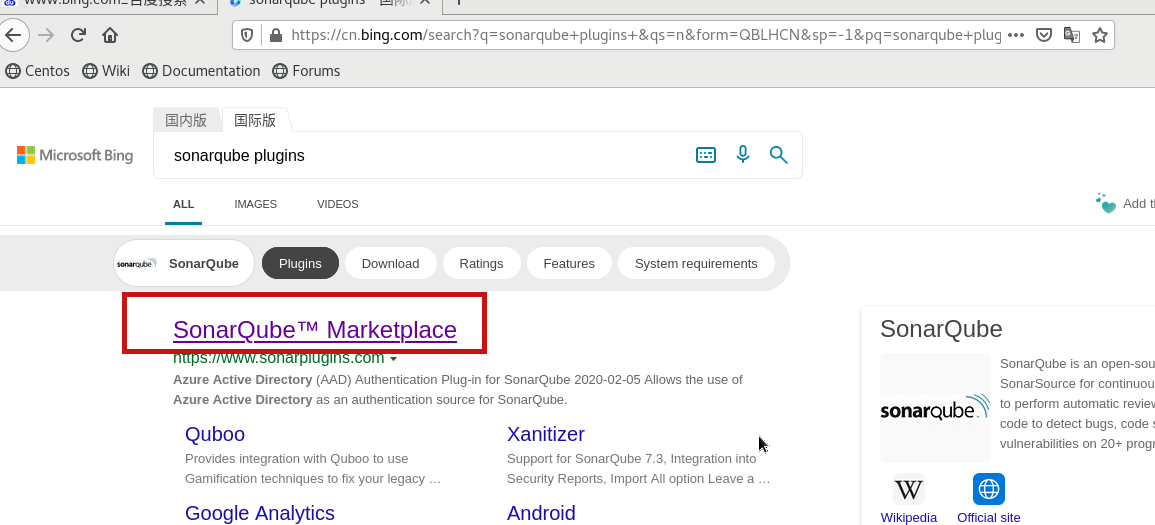1155x525 pixels.
Task: Start voice search with microphone icon
Action: (x=742, y=155)
